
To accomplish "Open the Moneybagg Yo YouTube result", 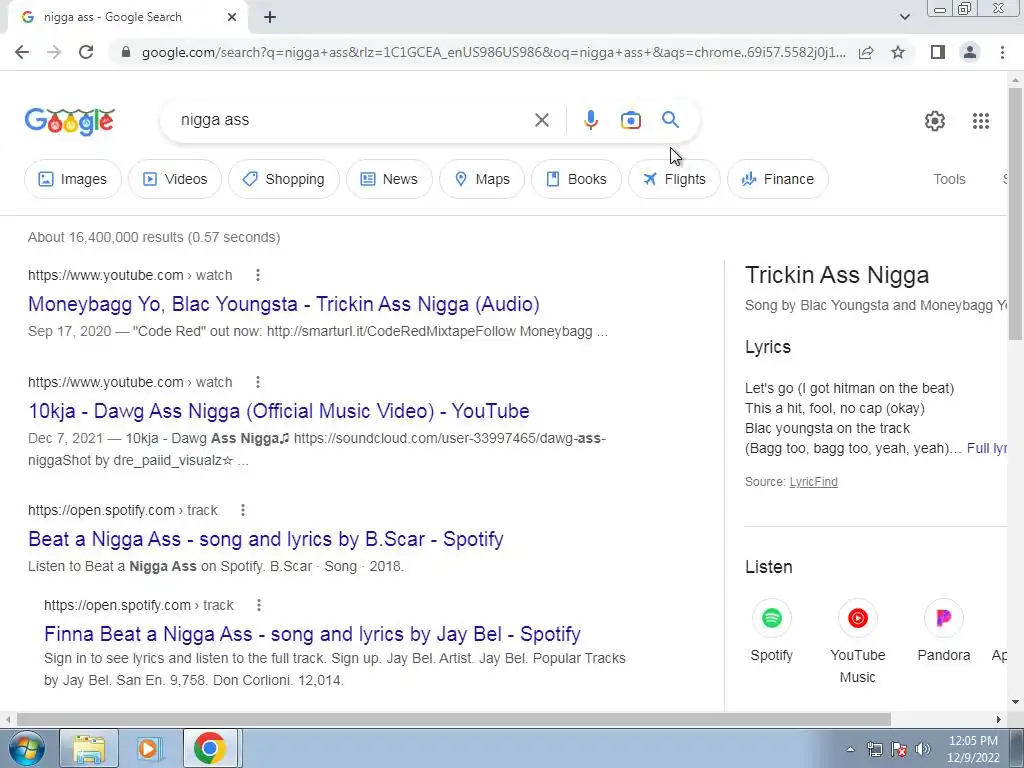I will (283, 304).
